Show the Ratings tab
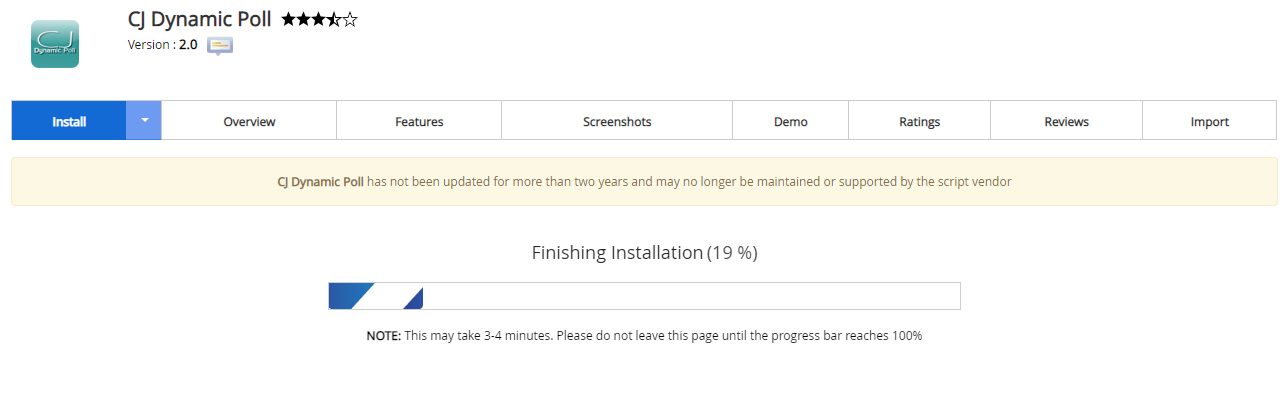The height and width of the screenshot is (402, 1284). (x=919, y=121)
